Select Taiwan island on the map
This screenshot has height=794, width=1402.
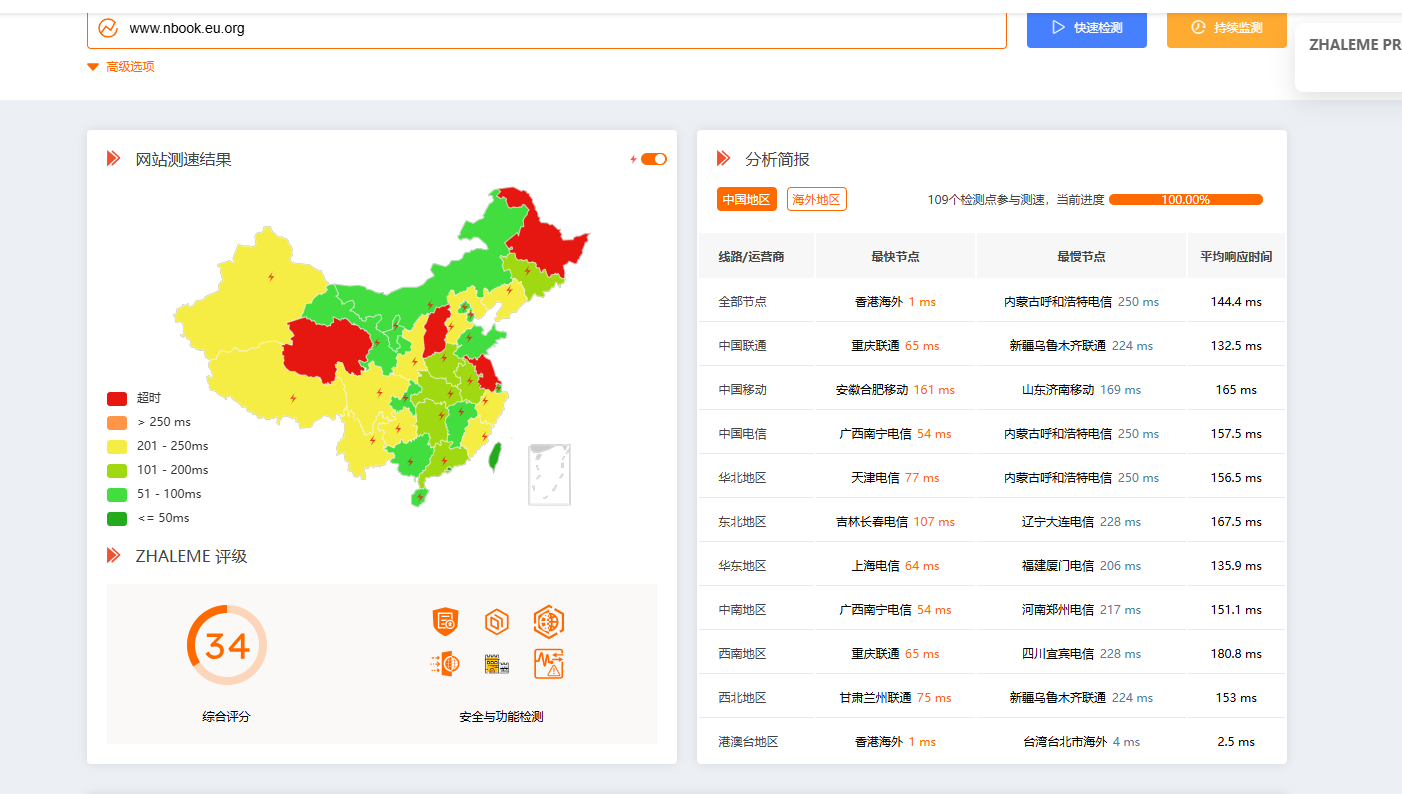[493, 457]
